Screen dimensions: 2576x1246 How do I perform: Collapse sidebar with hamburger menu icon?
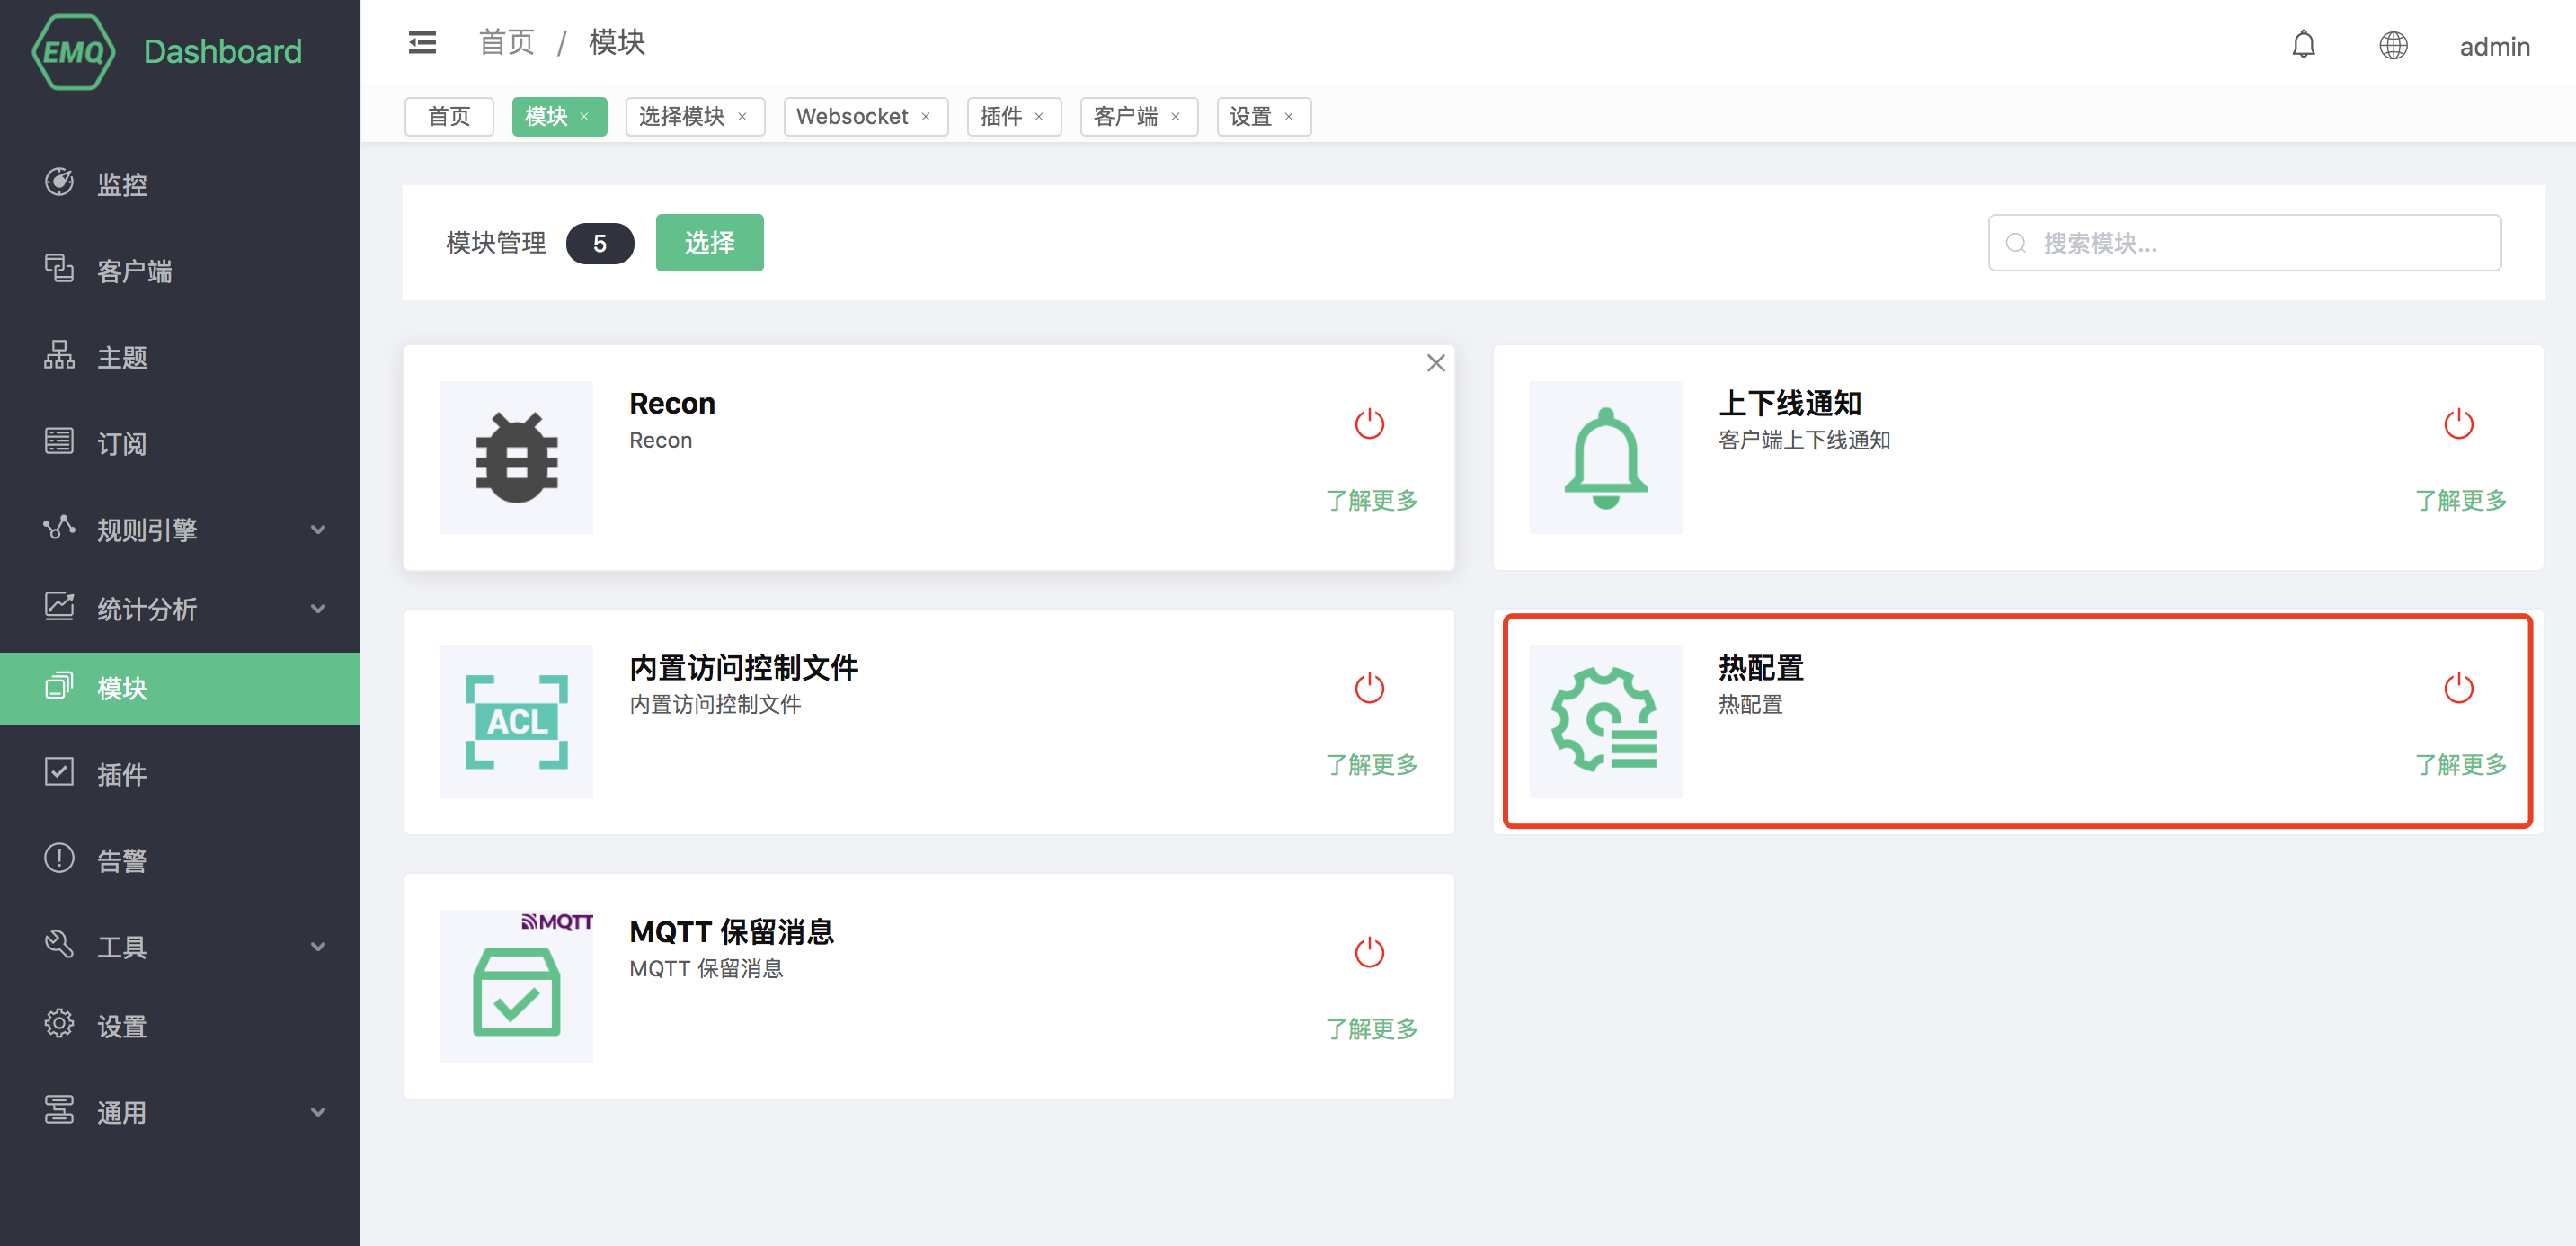click(422, 43)
